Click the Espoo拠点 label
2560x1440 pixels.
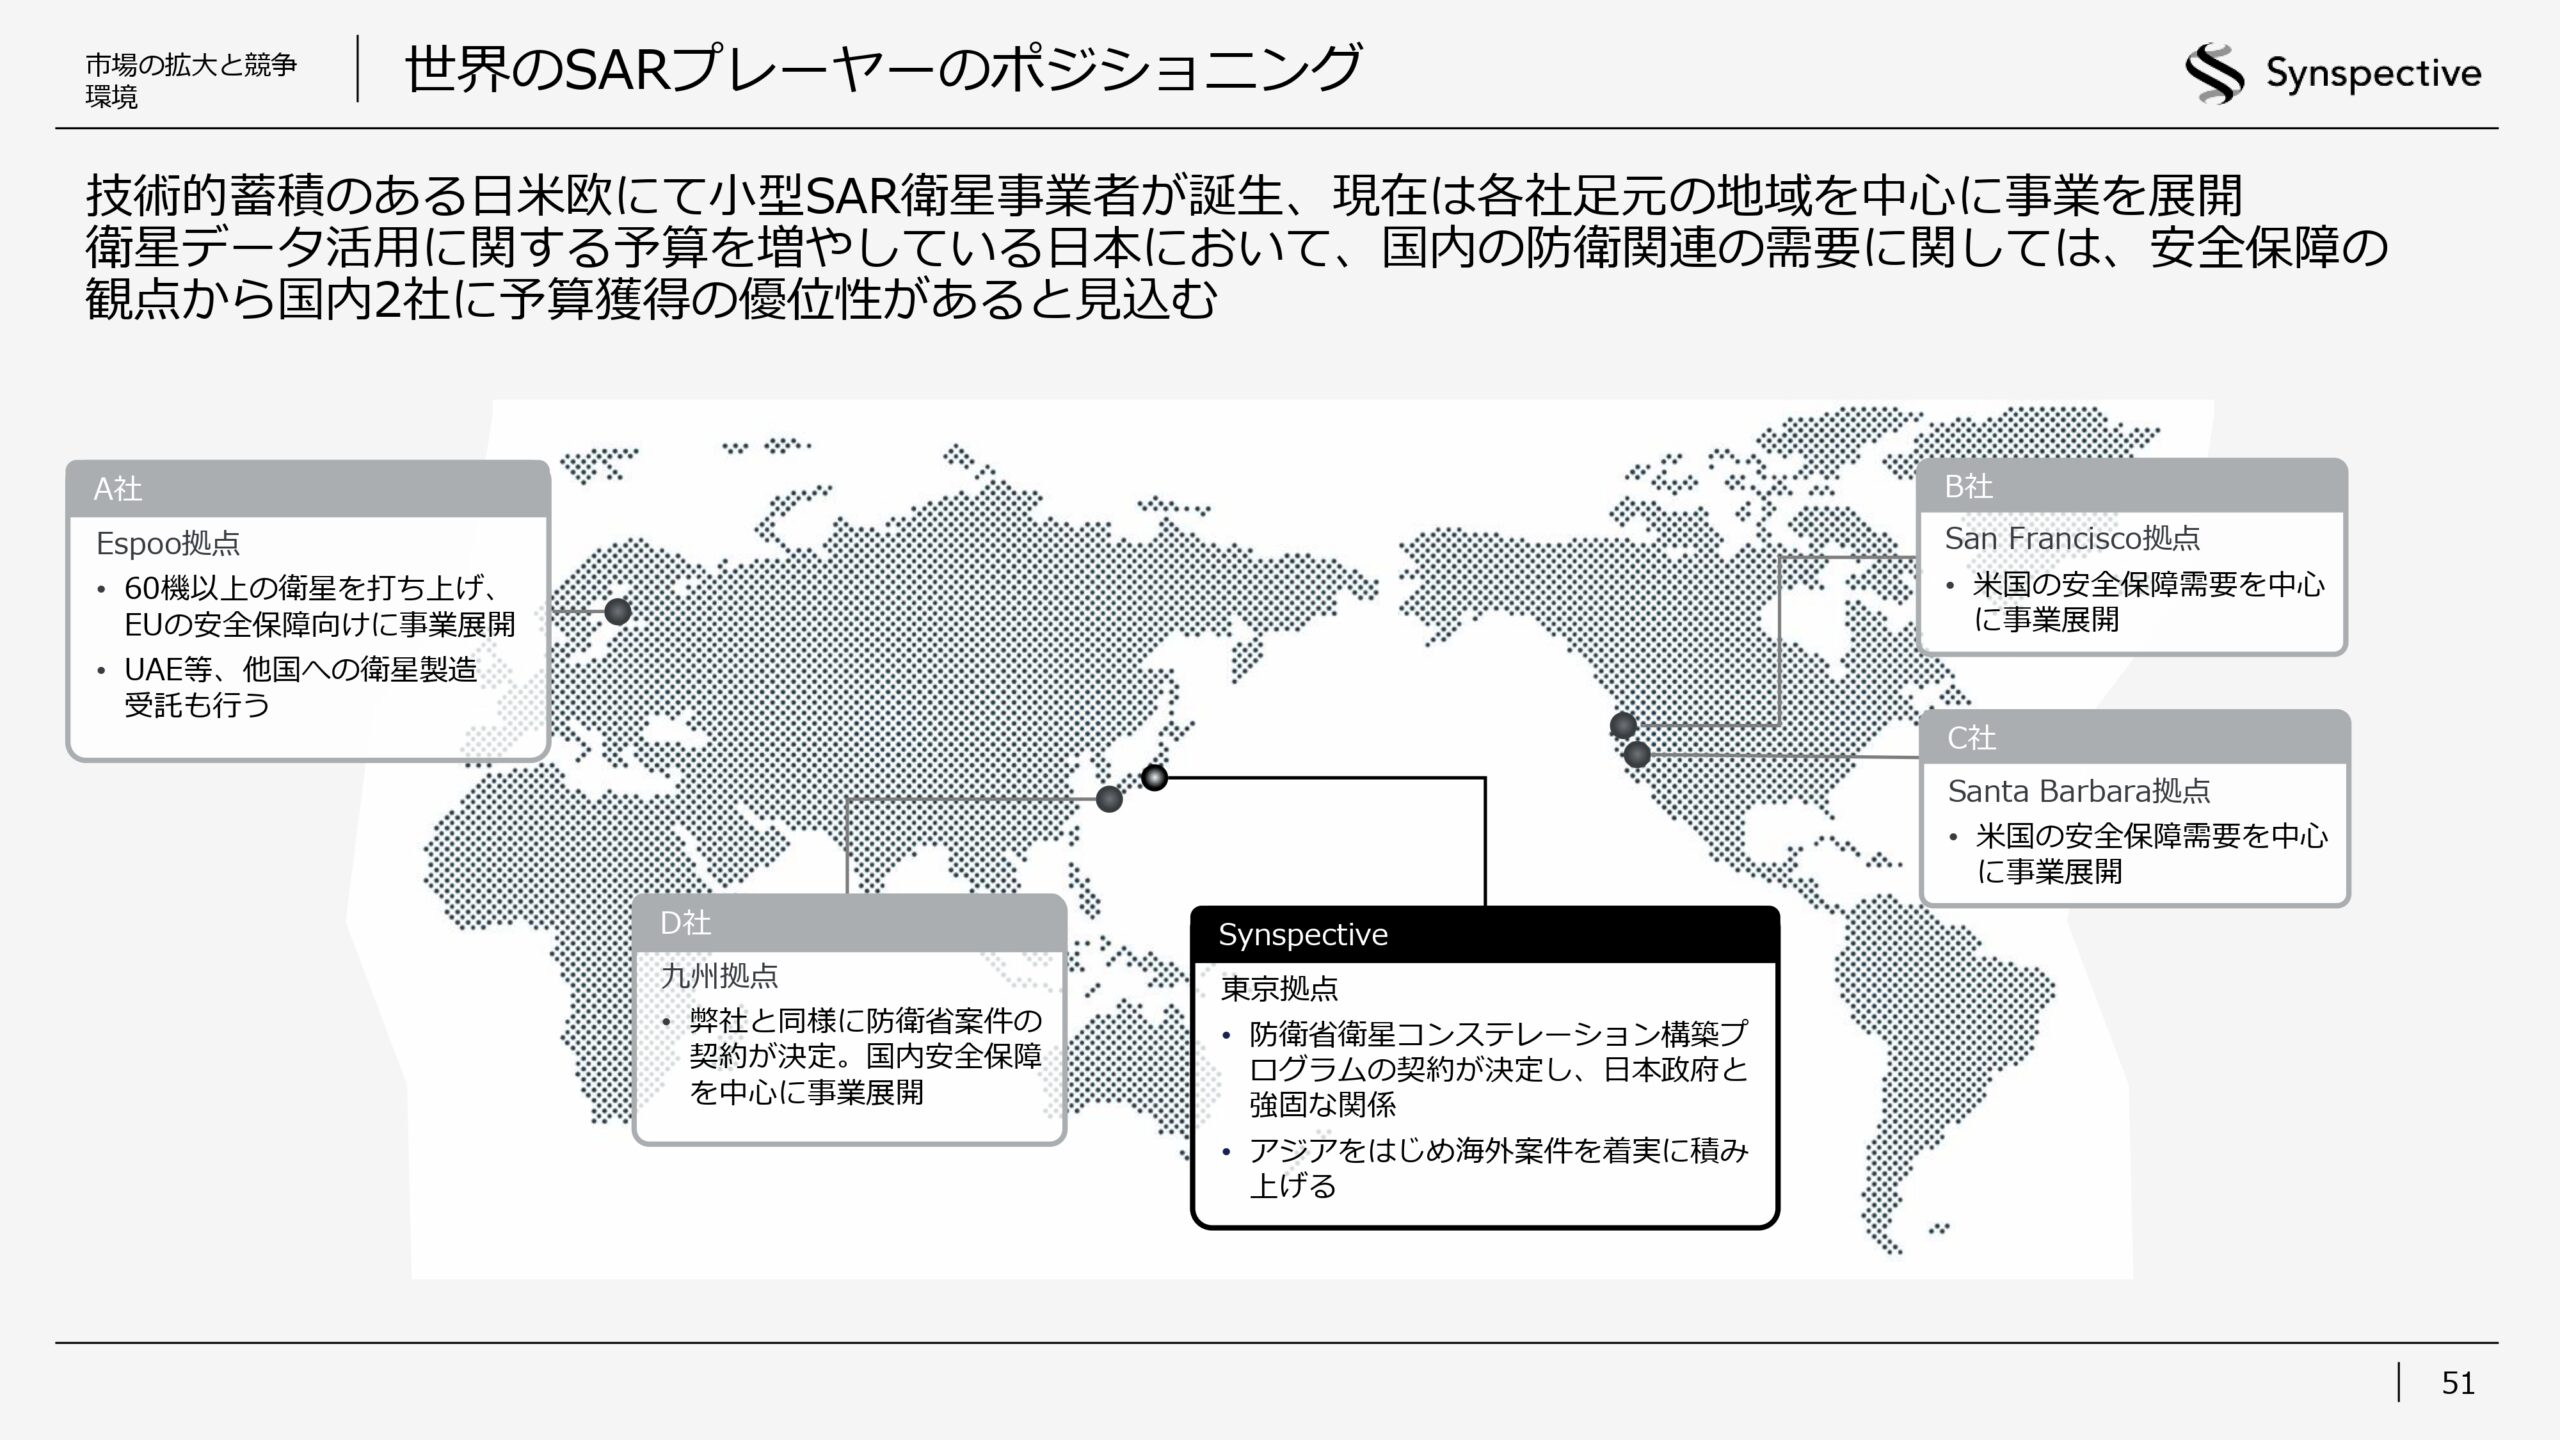point(168,543)
